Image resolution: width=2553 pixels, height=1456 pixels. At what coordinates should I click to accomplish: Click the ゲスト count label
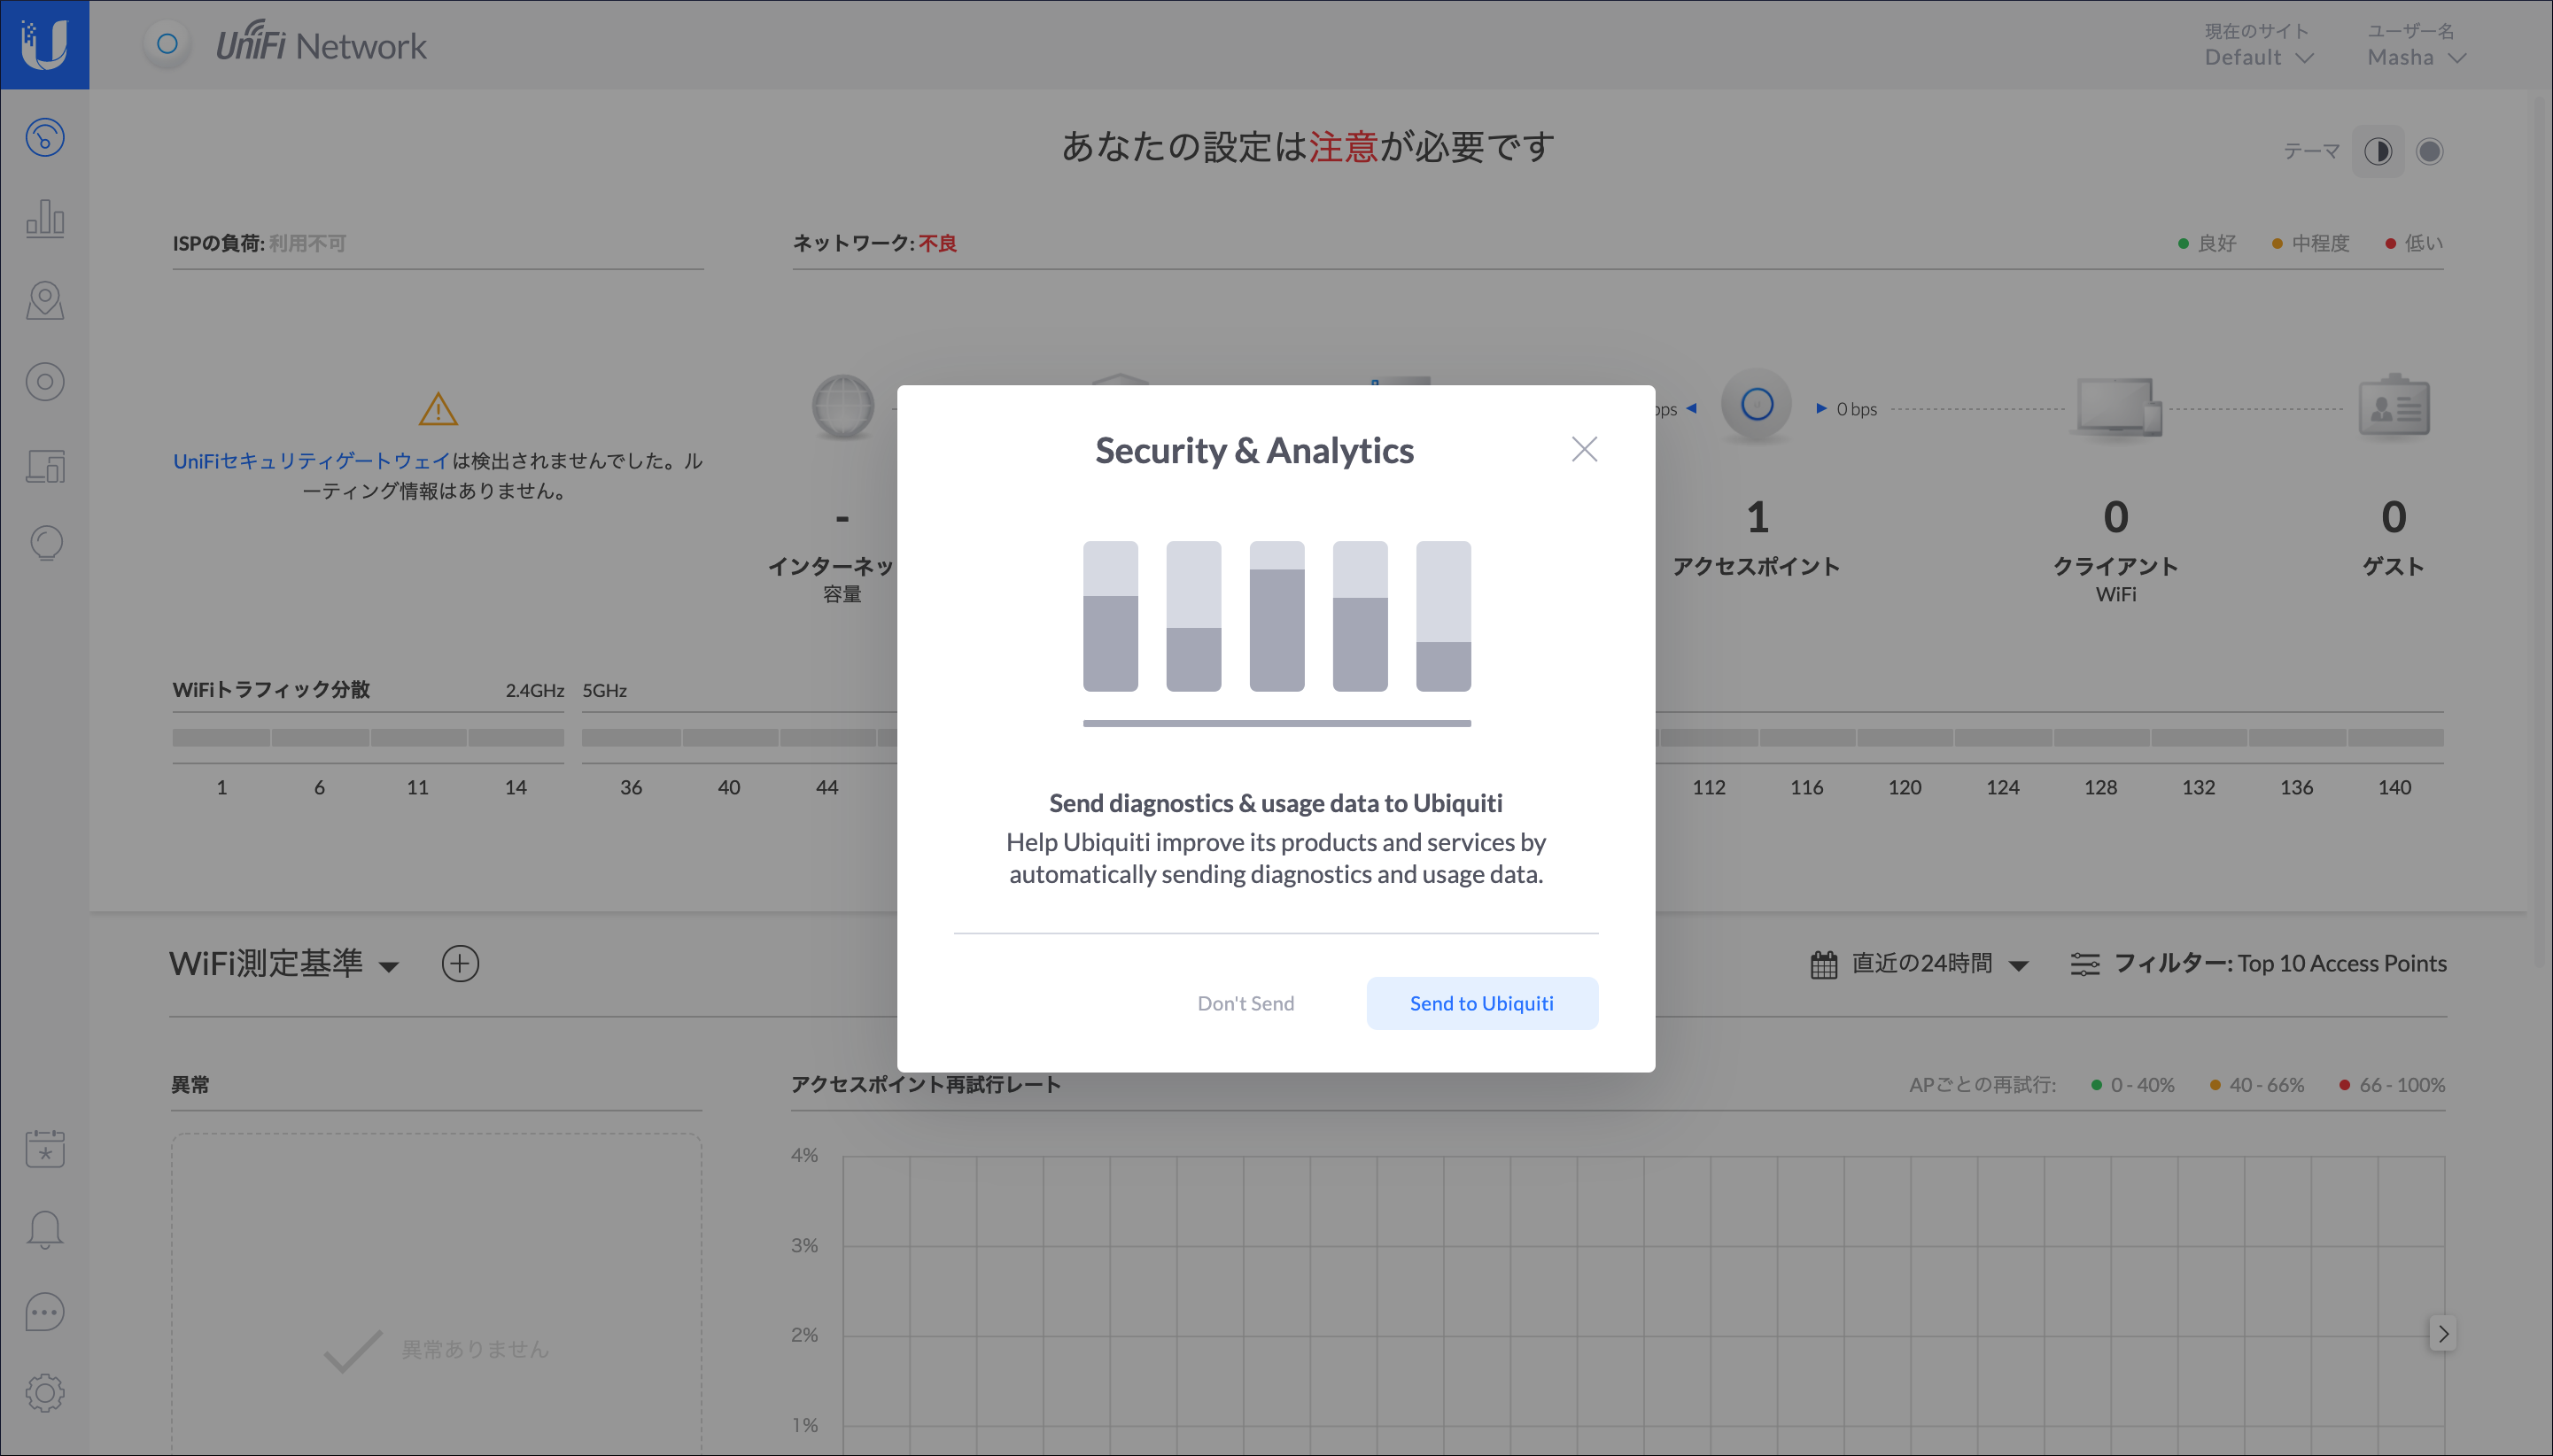click(2393, 566)
